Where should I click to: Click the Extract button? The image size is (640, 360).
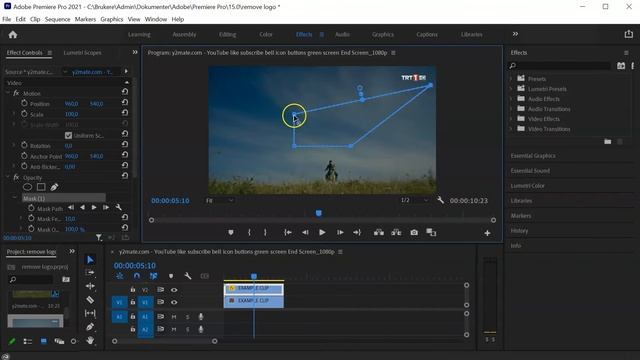coord(396,232)
